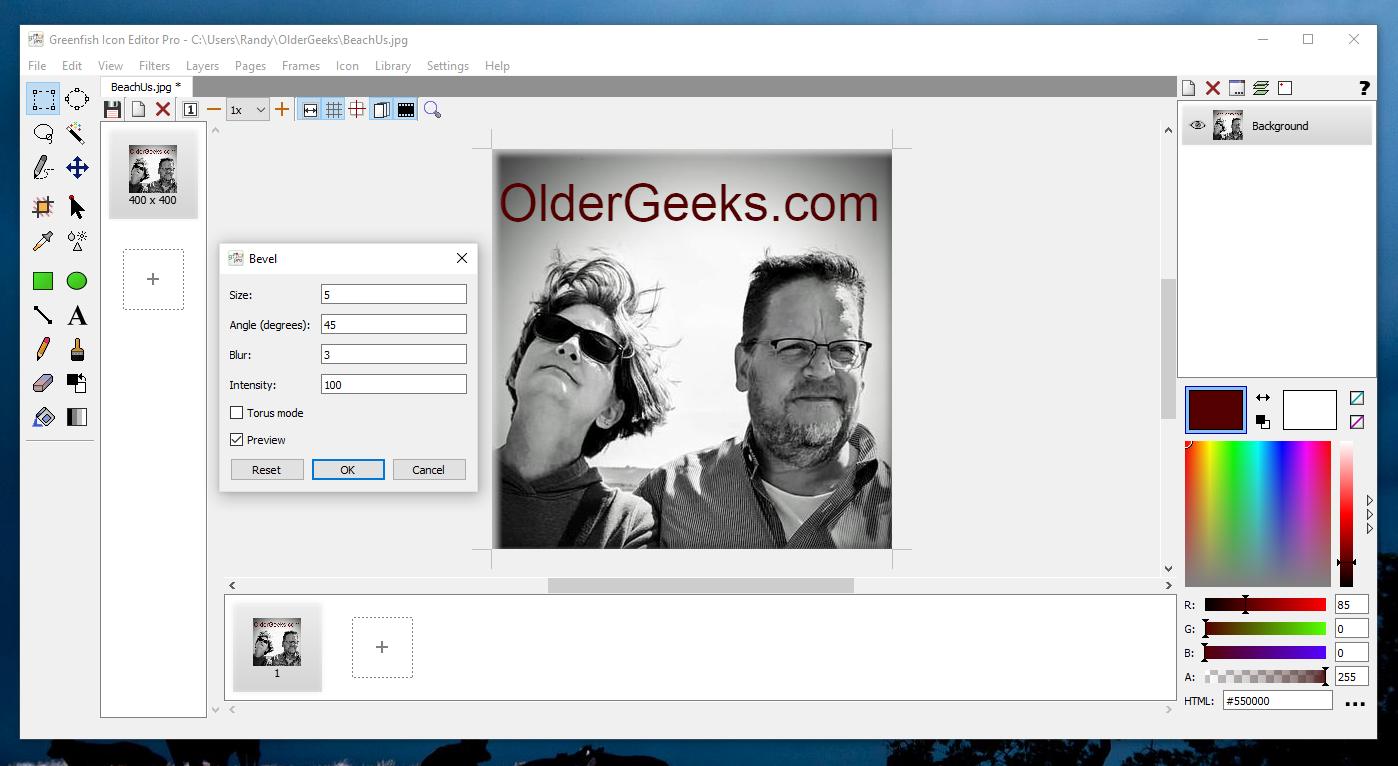This screenshot has width=1398, height=766.
Task: Open the Layers menu
Action: pos(202,66)
